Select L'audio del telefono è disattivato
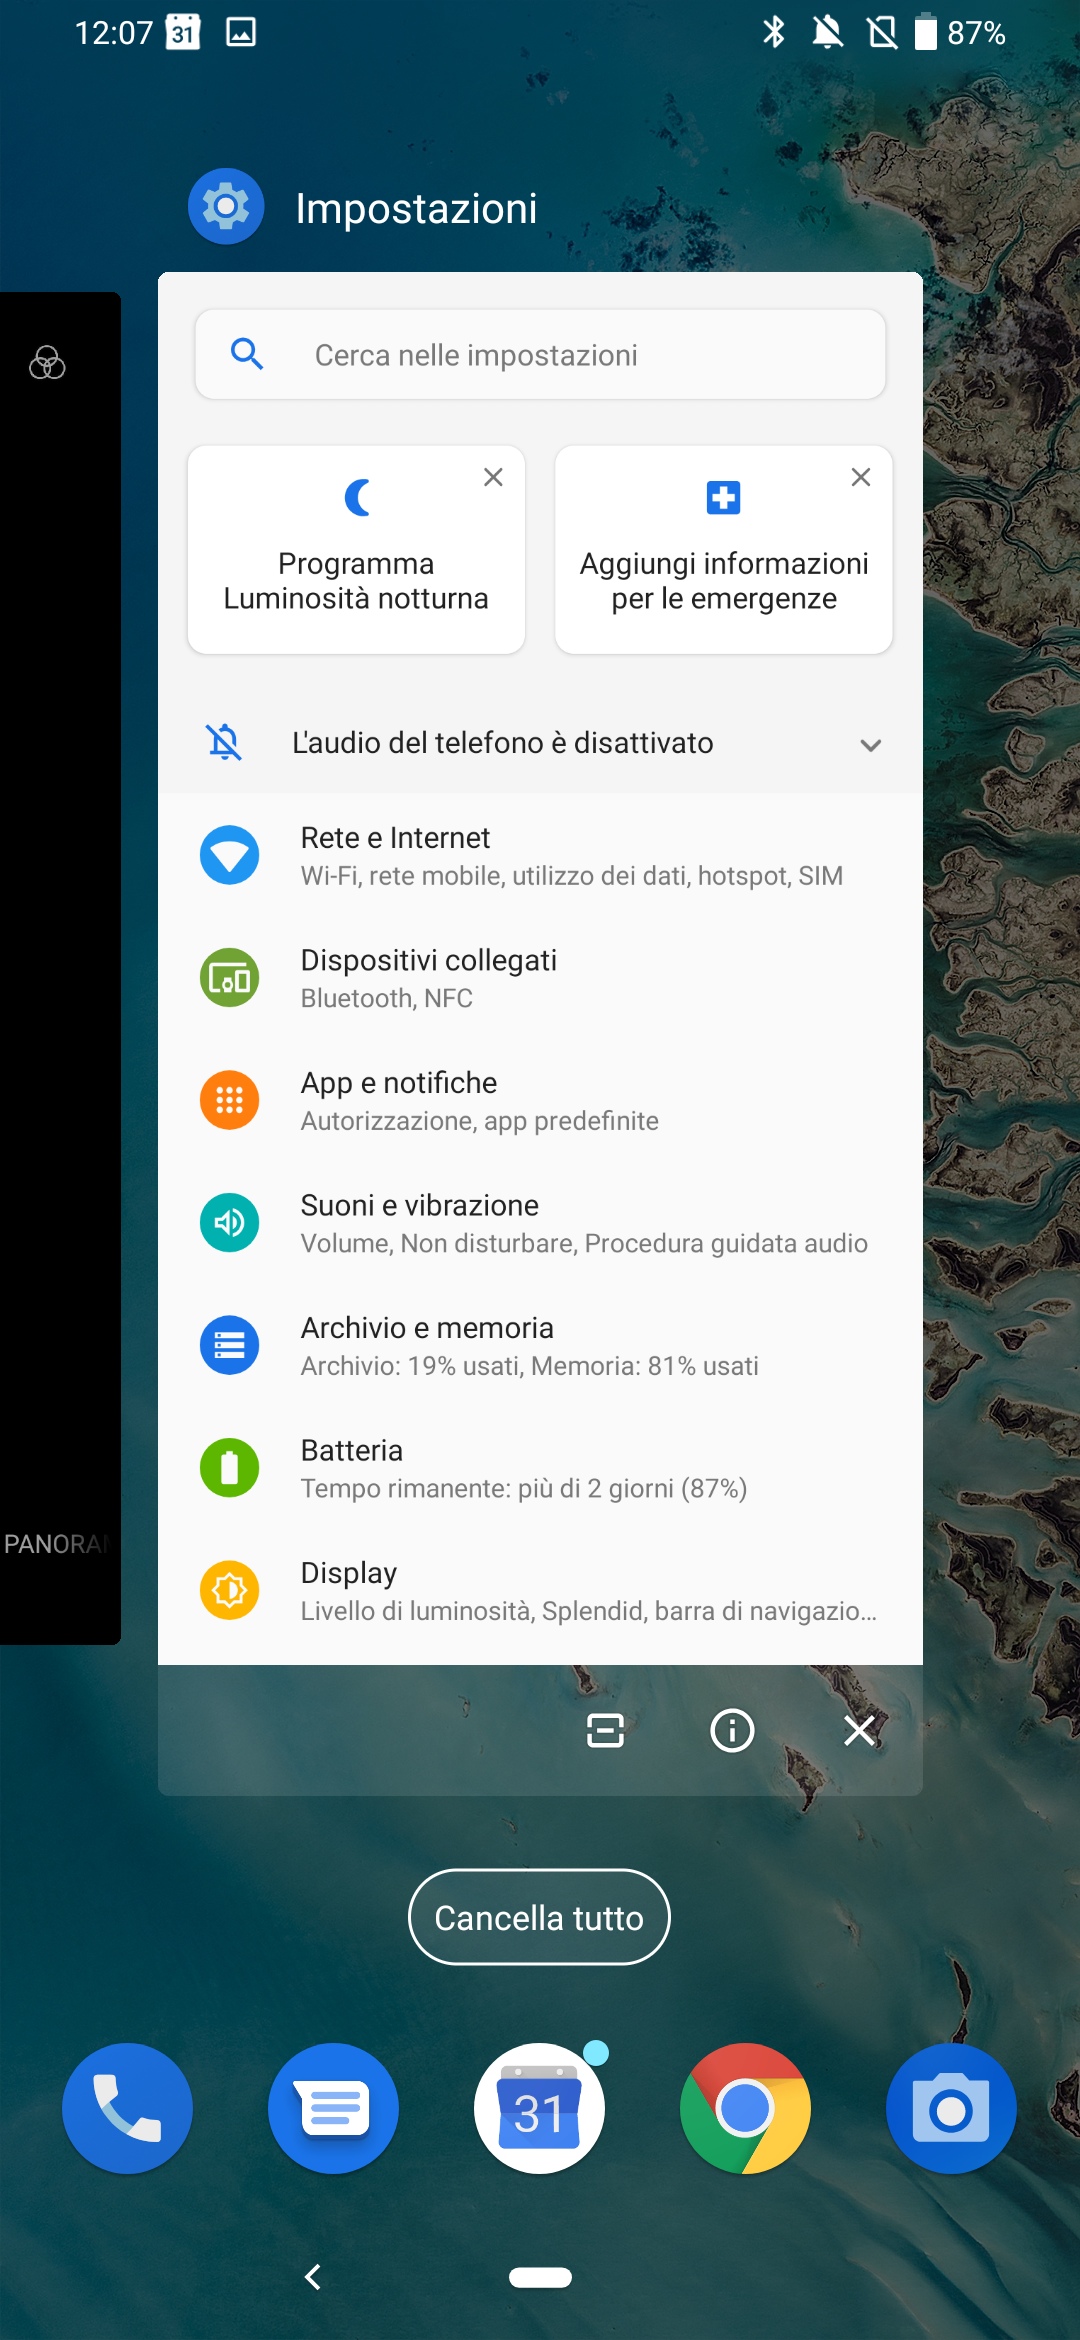This screenshot has width=1080, height=2340. 540,743
